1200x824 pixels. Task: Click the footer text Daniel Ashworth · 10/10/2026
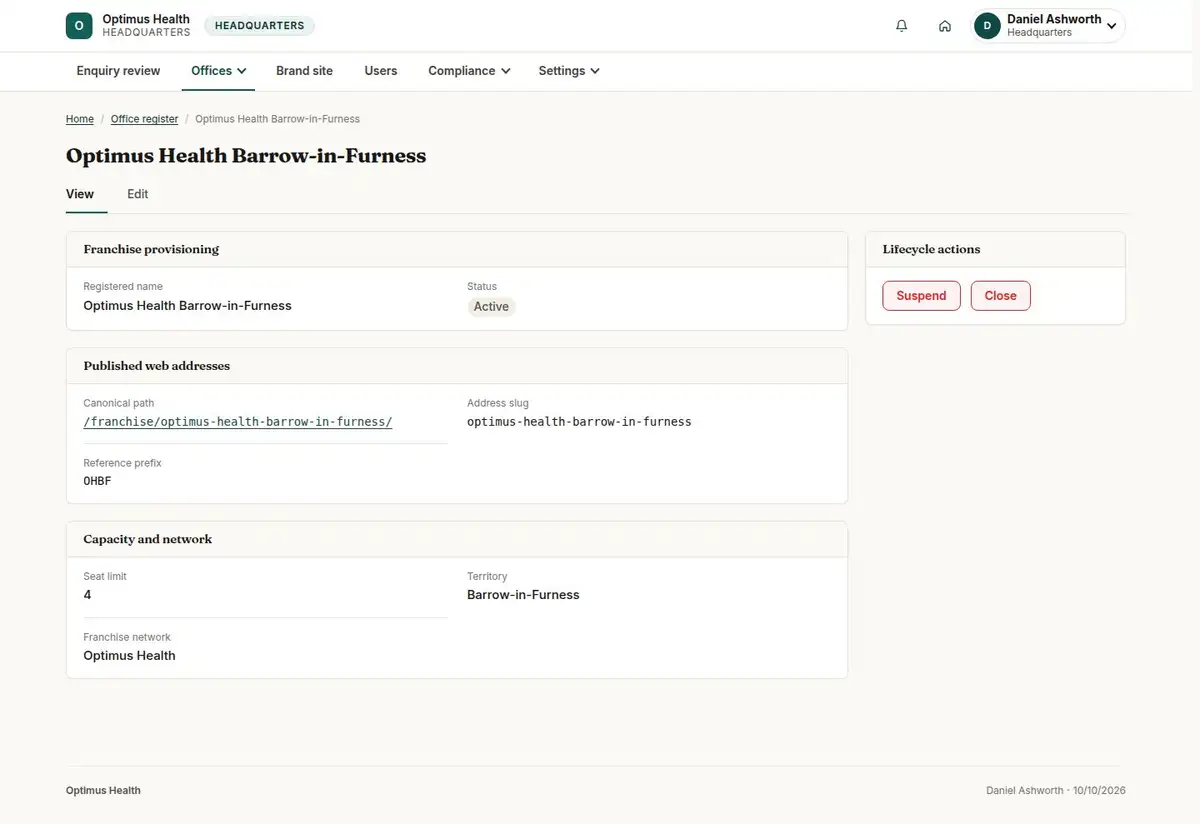[x=1056, y=790]
